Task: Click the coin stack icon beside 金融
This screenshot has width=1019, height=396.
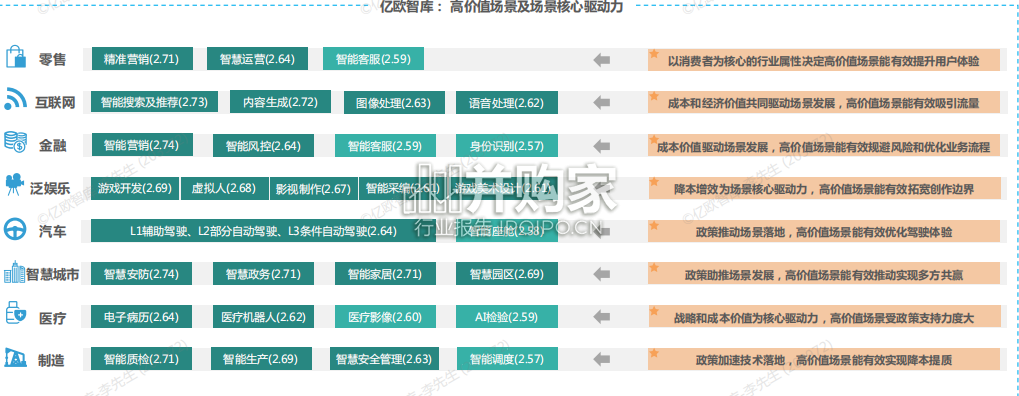Action: click(x=15, y=142)
